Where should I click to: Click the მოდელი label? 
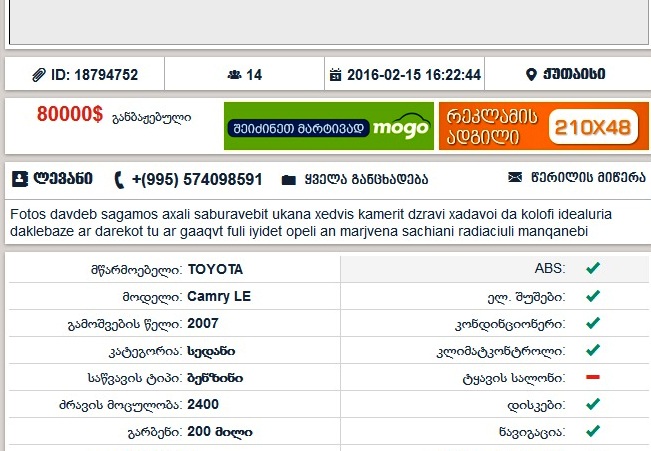pos(152,297)
